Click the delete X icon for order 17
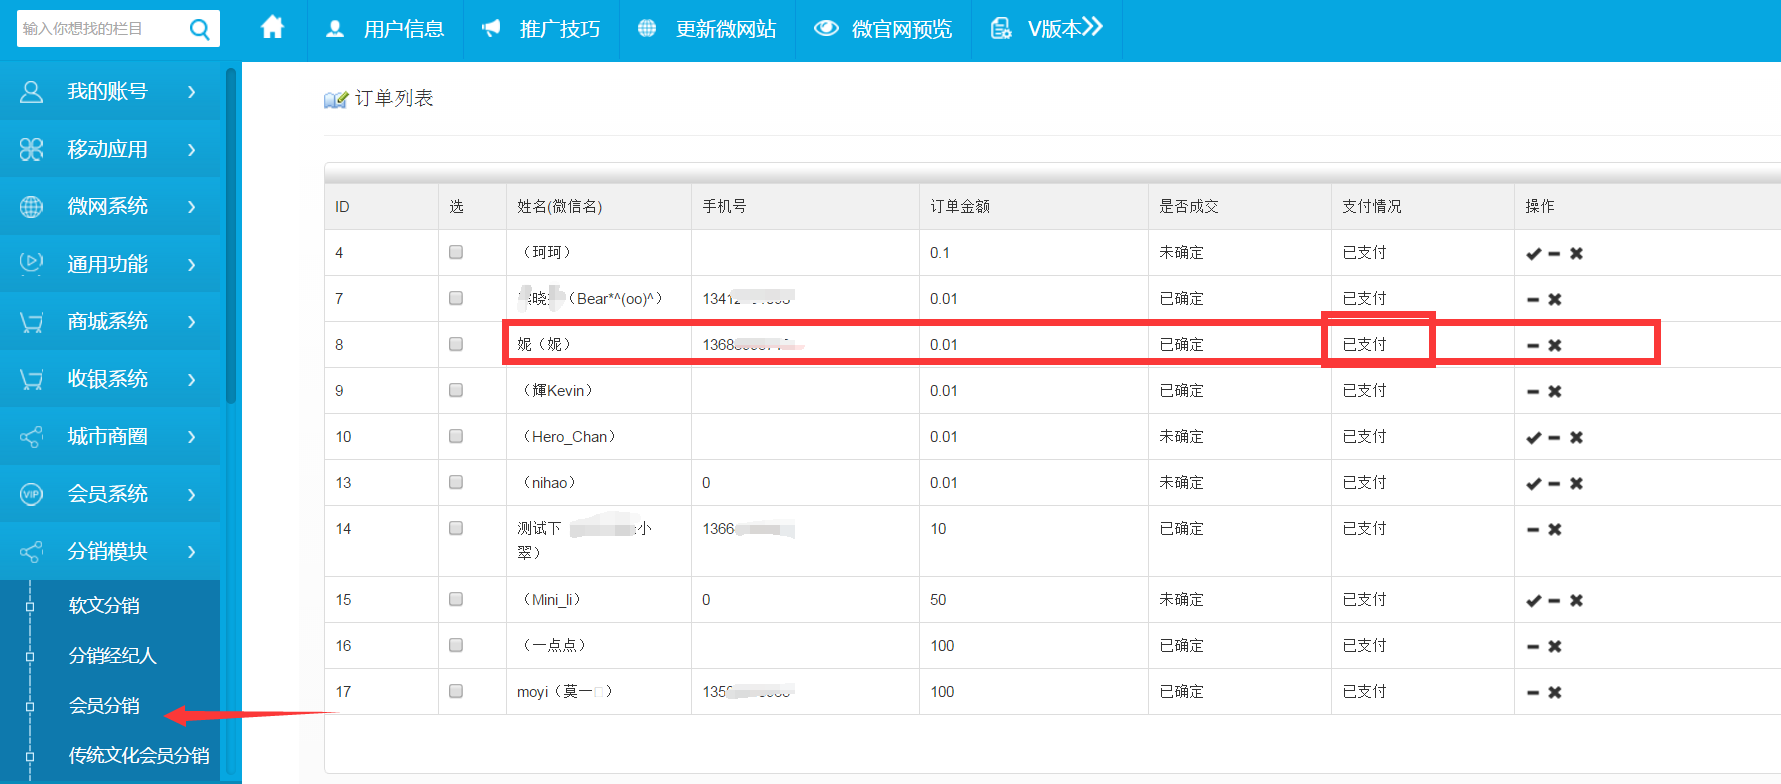 coord(1555,693)
